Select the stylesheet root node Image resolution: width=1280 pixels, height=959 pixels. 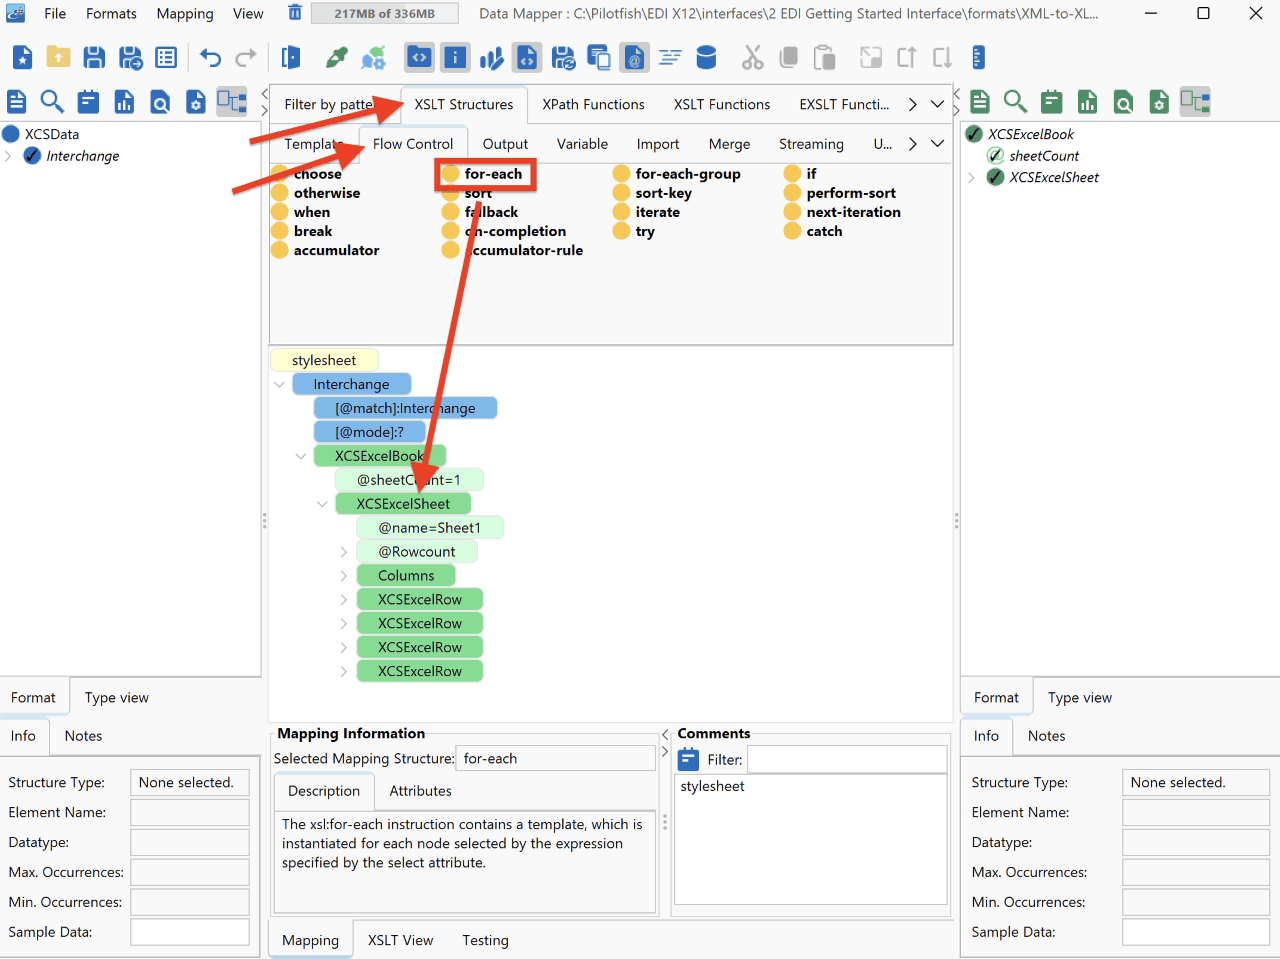pos(324,360)
